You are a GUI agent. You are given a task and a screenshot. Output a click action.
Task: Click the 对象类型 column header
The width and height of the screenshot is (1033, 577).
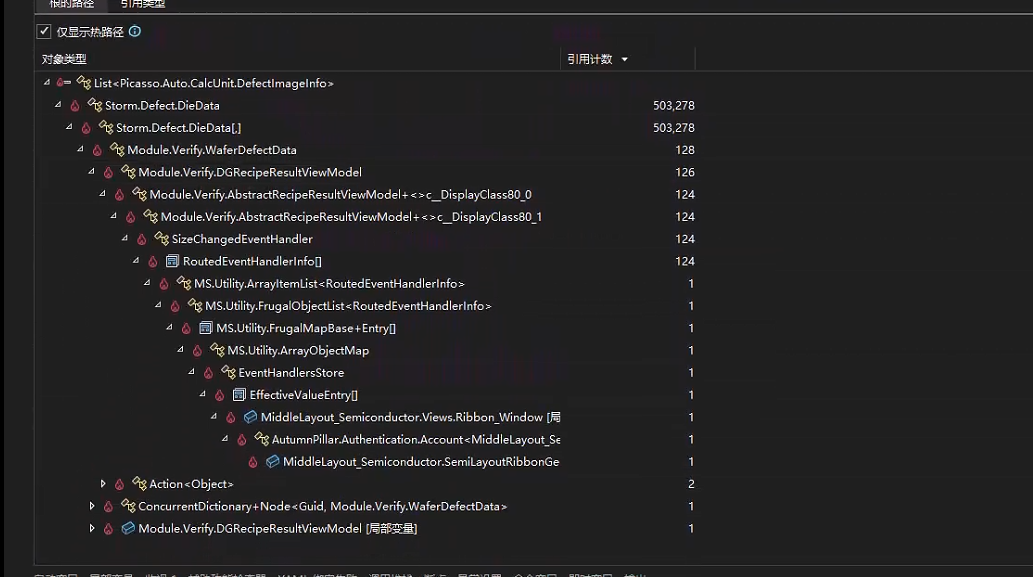(65, 60)
